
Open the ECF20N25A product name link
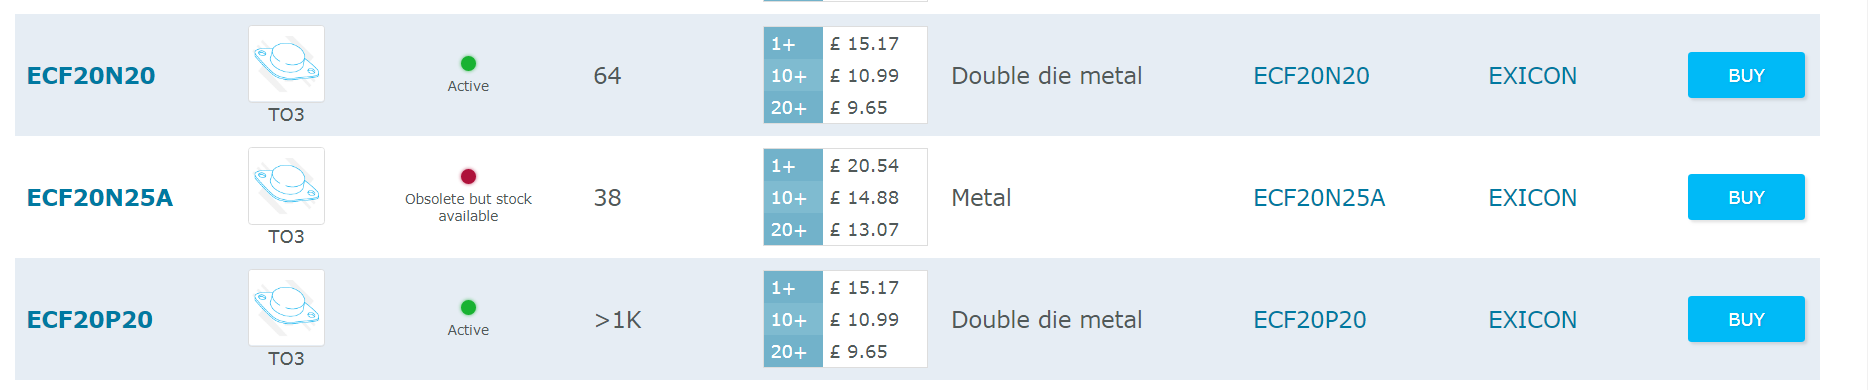[100, 198]
